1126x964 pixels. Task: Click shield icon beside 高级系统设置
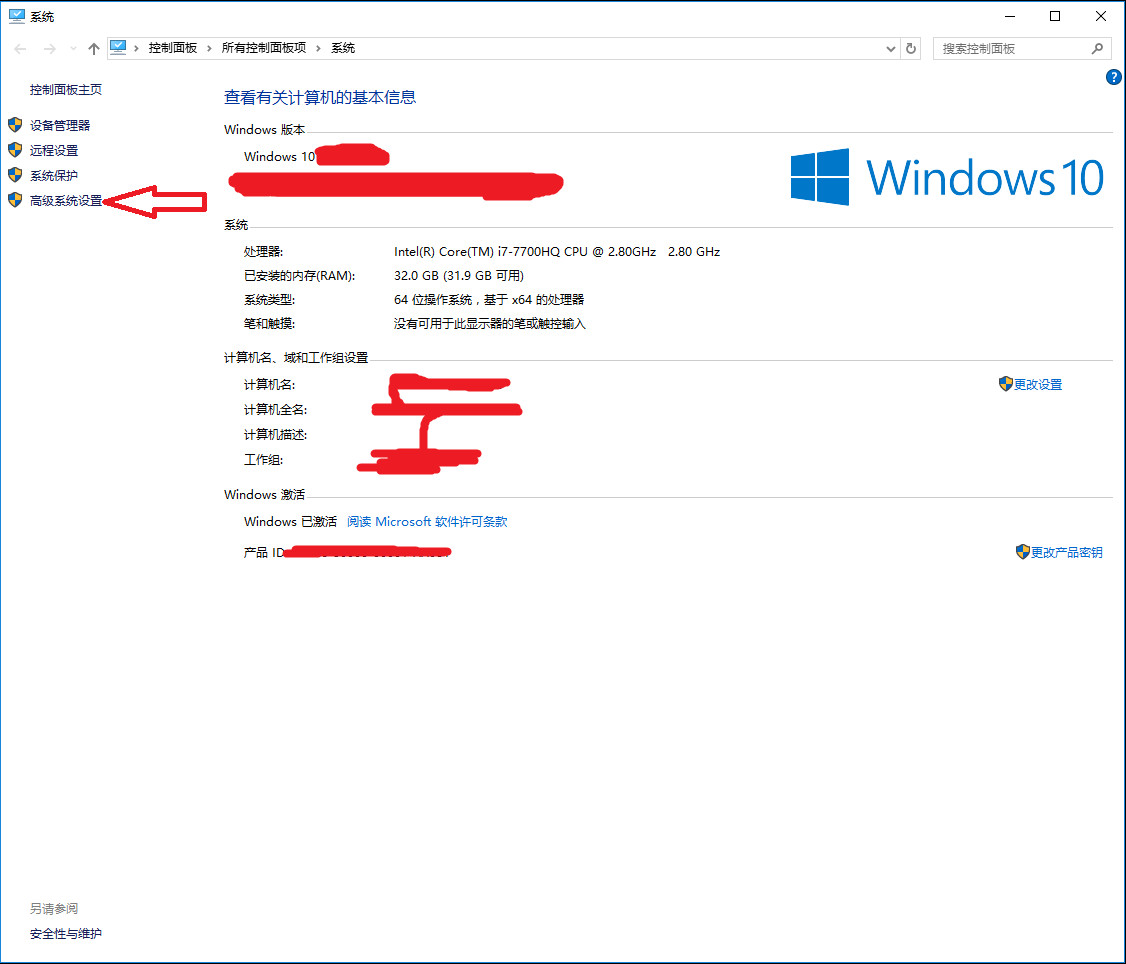15,200
